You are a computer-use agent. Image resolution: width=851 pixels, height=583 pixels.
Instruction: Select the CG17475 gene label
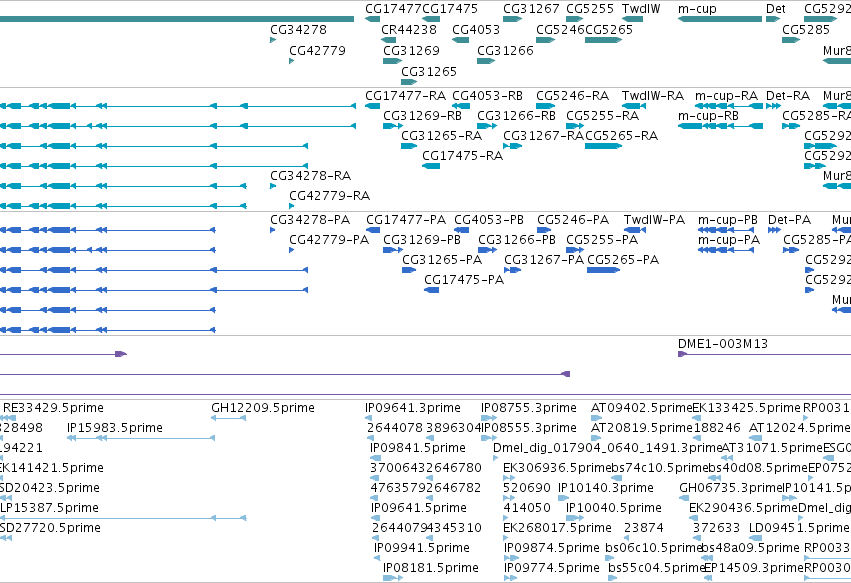click(x=450, y=9)
